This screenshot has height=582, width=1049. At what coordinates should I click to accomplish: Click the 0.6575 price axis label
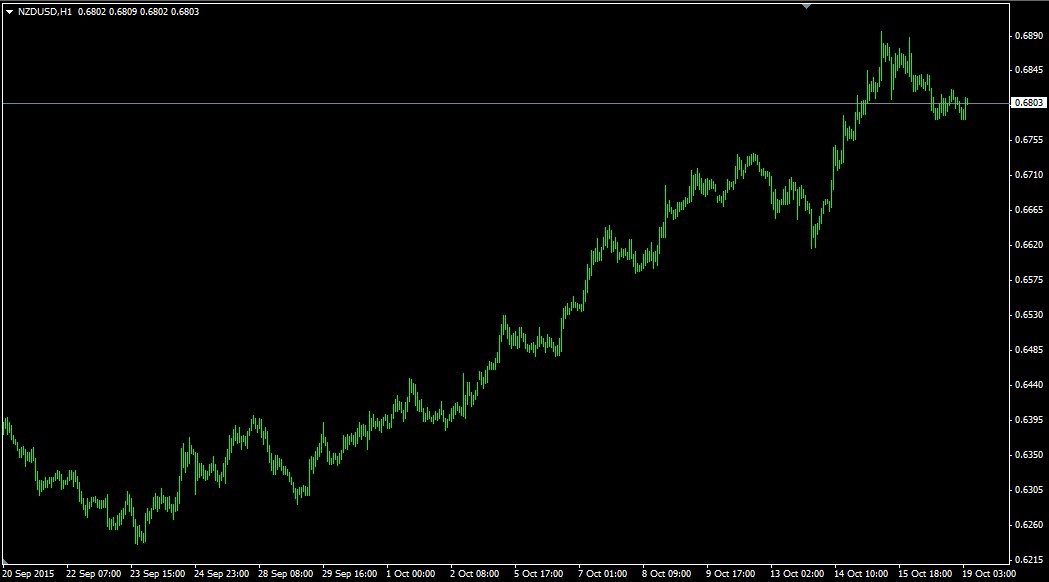tap(1029, 280)
